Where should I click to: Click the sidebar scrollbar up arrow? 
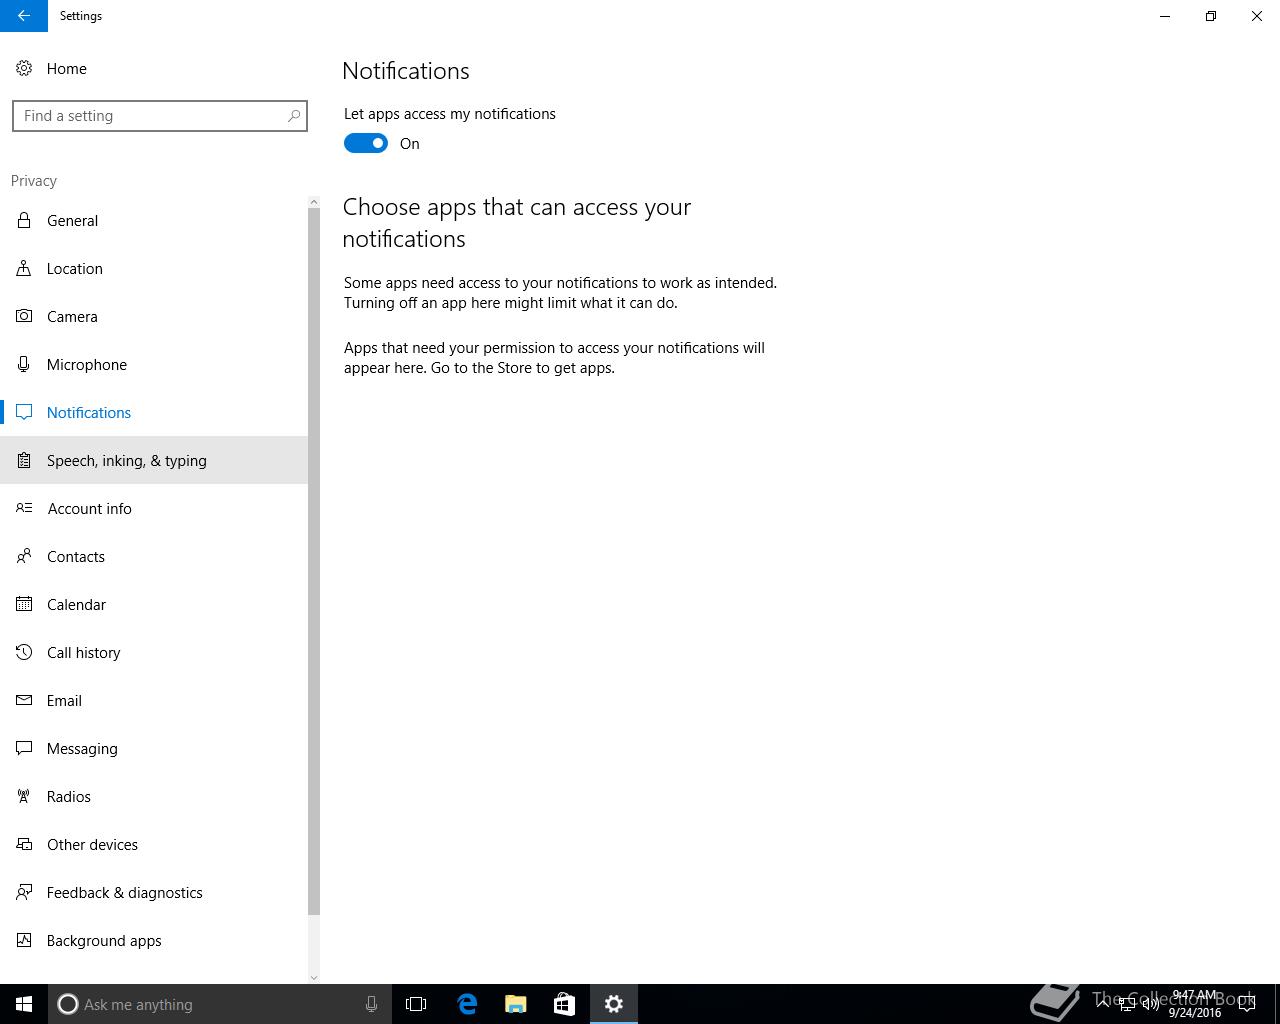314,202
